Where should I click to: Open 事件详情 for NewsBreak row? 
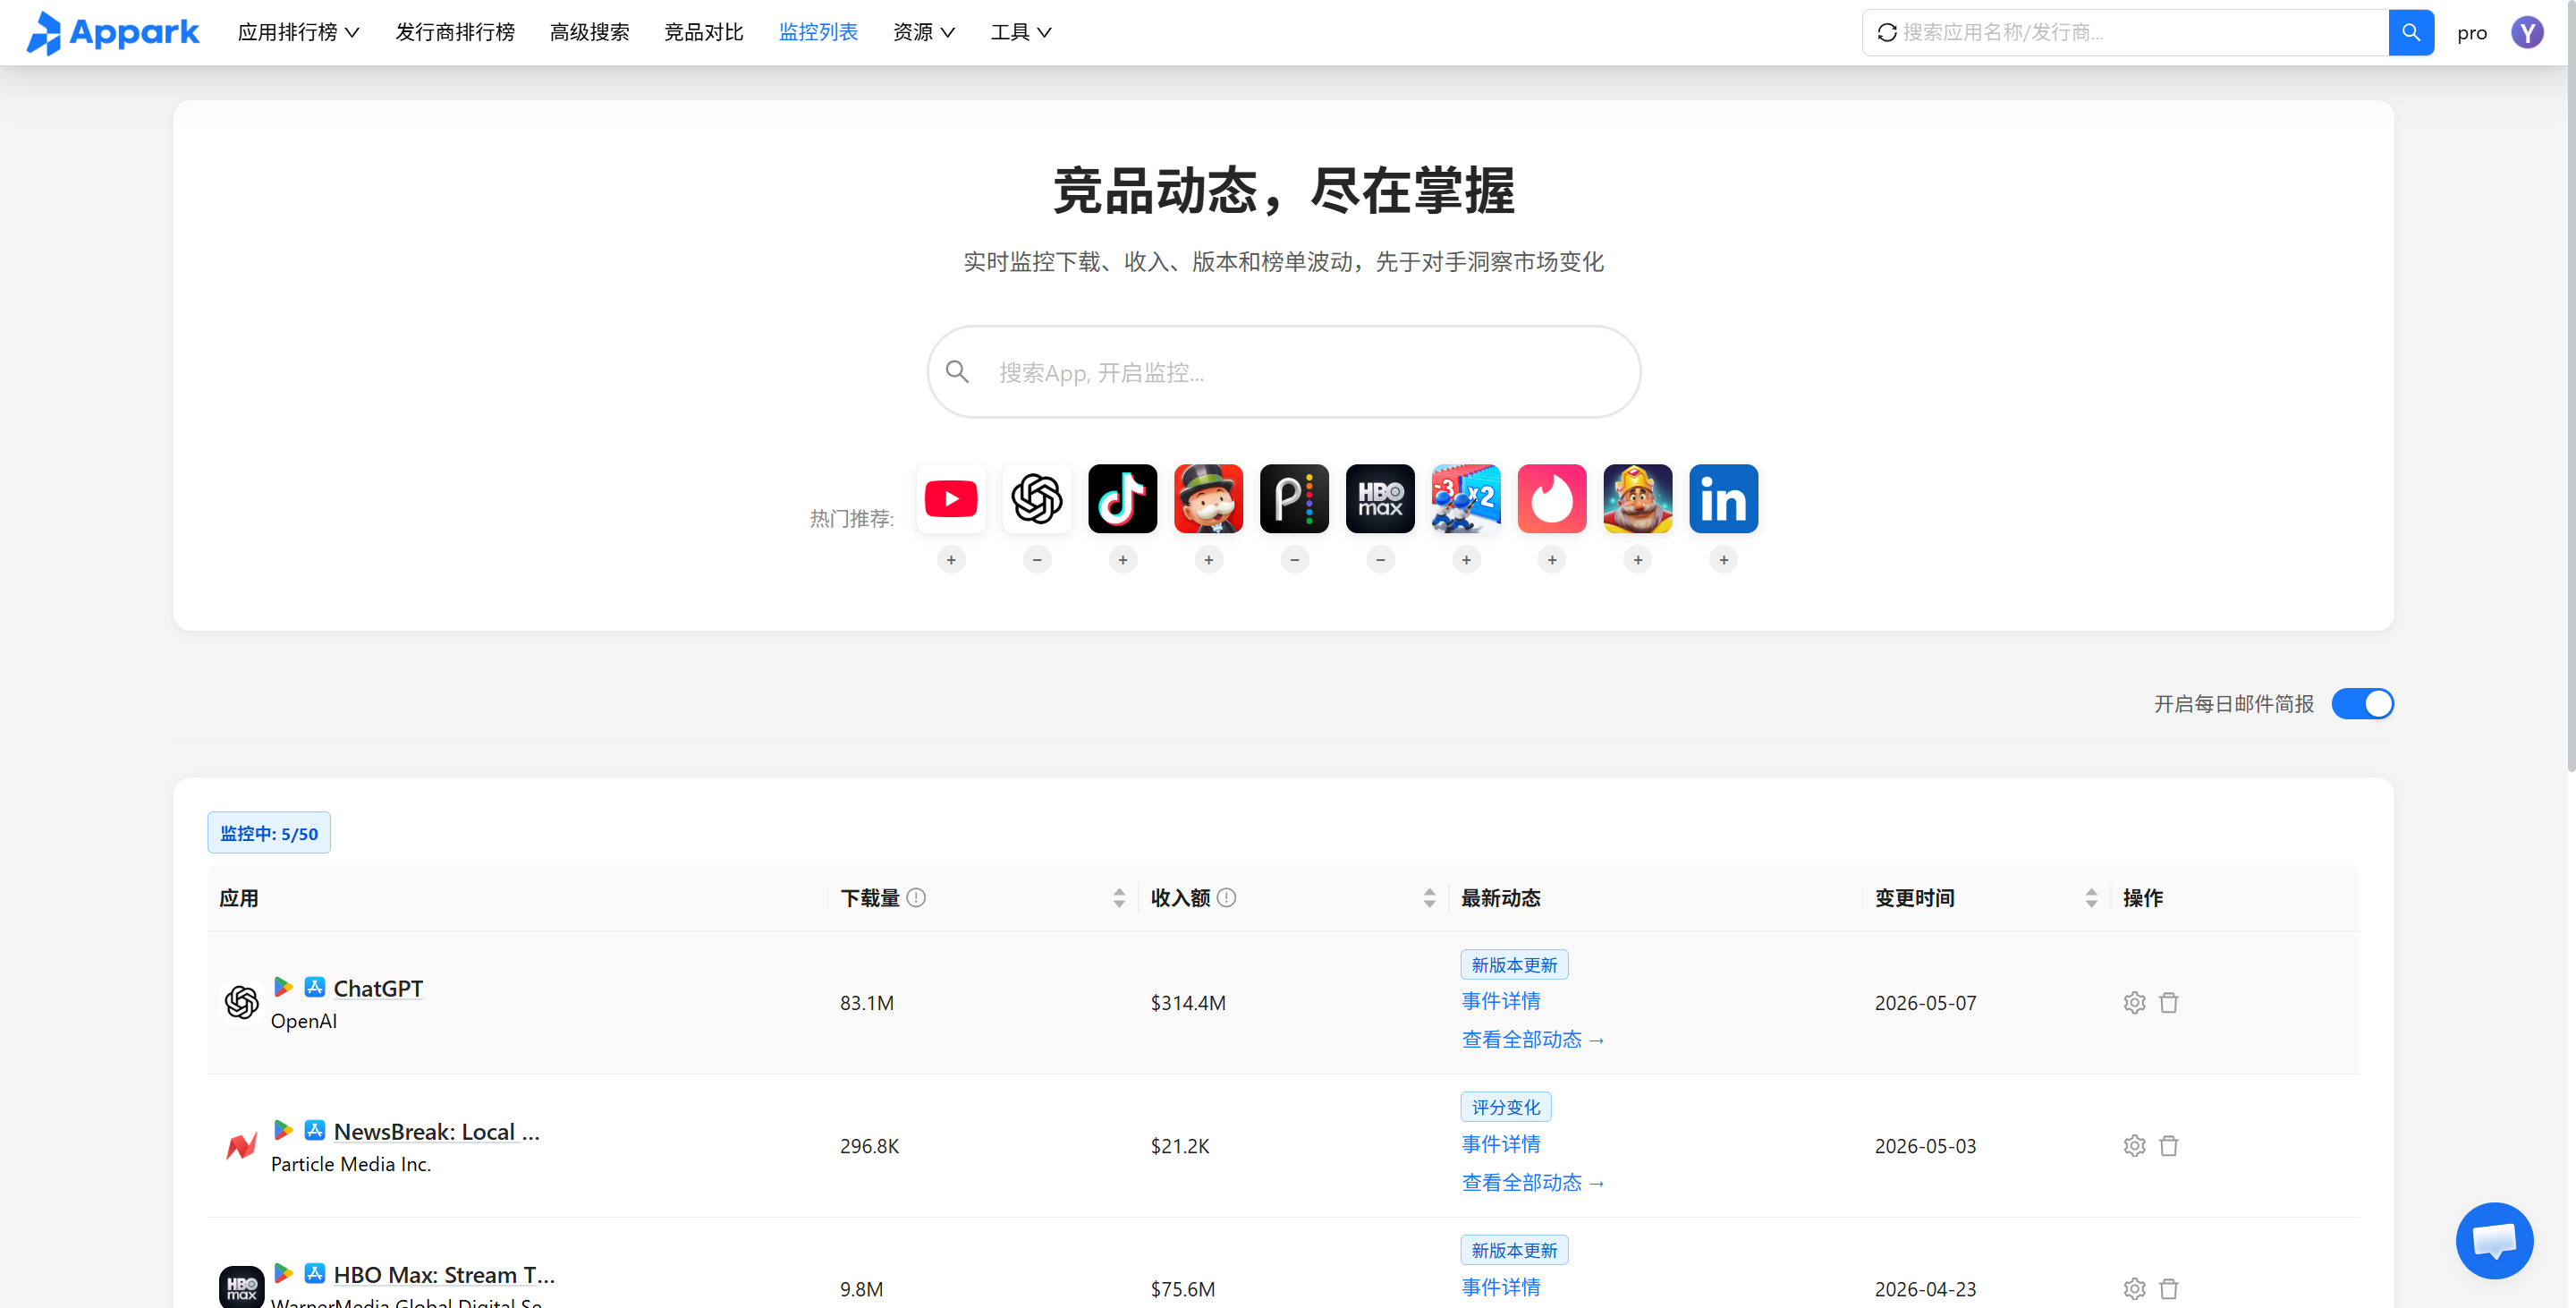1501,1144
